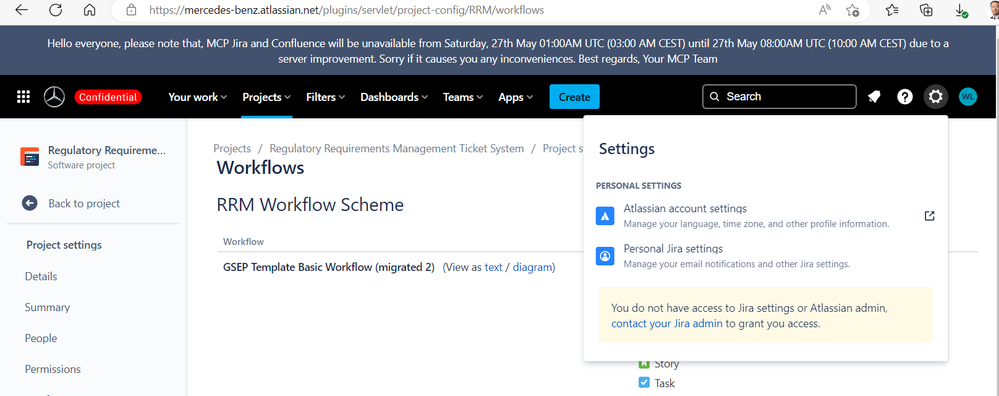Click the Mercedes-Benz star logo
The width and height of the screenshot is (999, 396).
(54, 97)
